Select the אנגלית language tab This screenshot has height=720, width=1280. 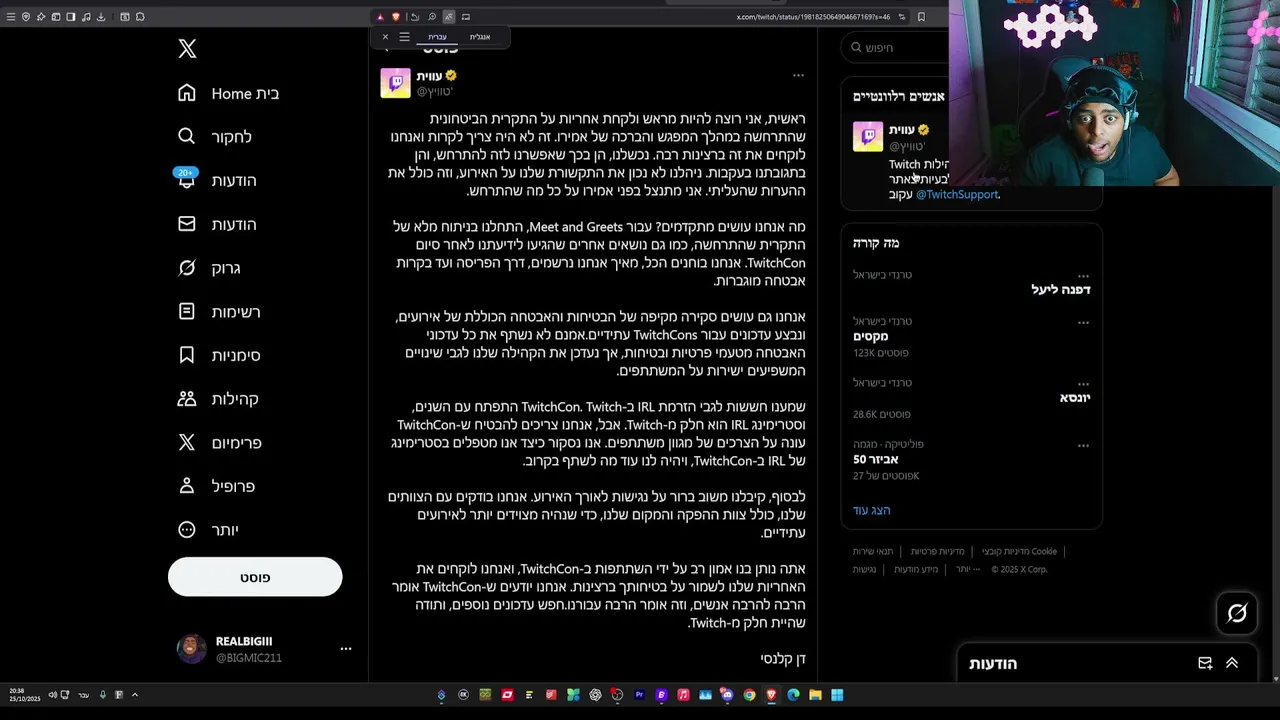(x=480, y=37)
